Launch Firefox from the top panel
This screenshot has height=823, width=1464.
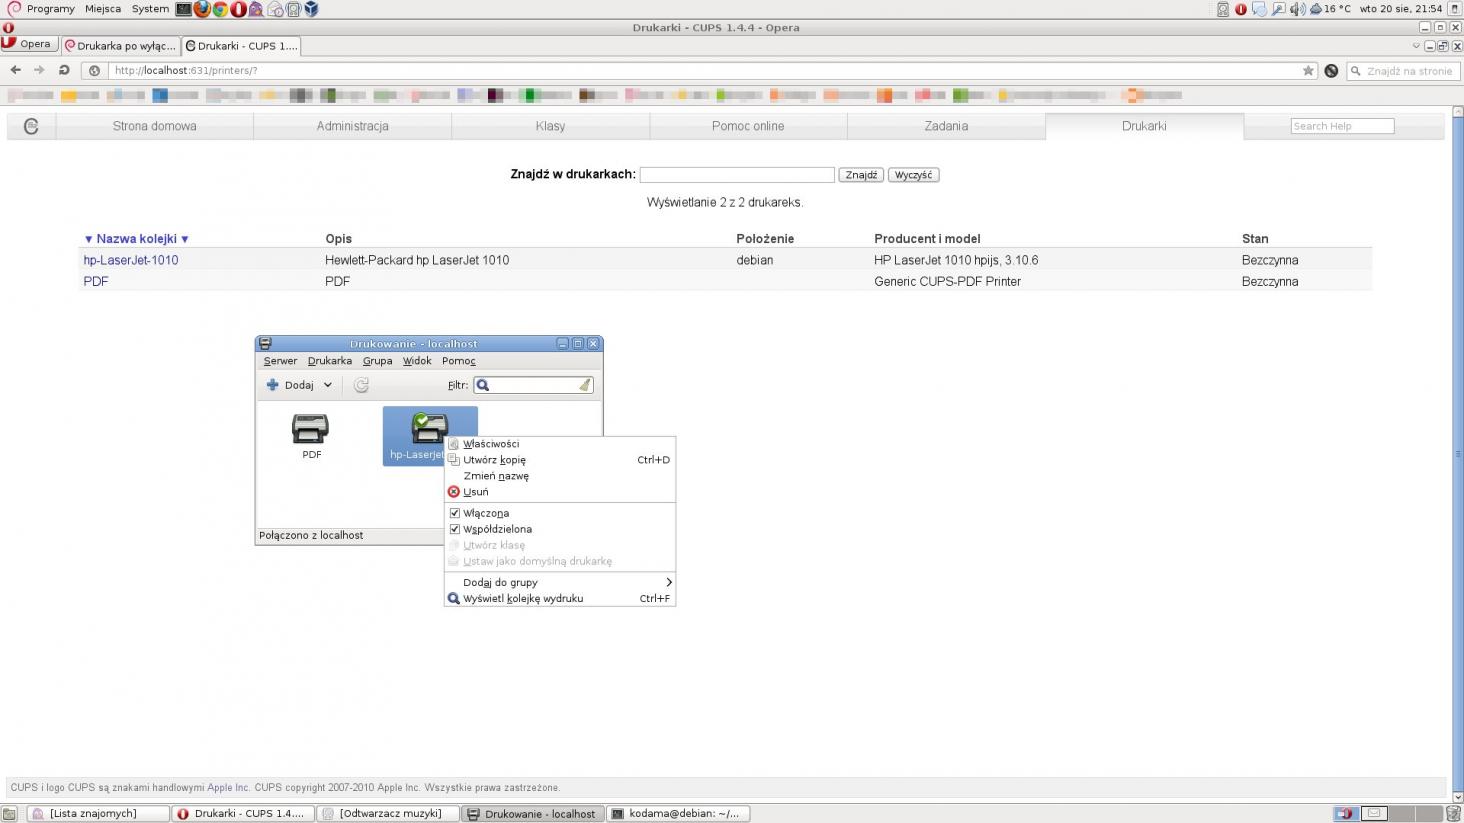tap(202, 9)
